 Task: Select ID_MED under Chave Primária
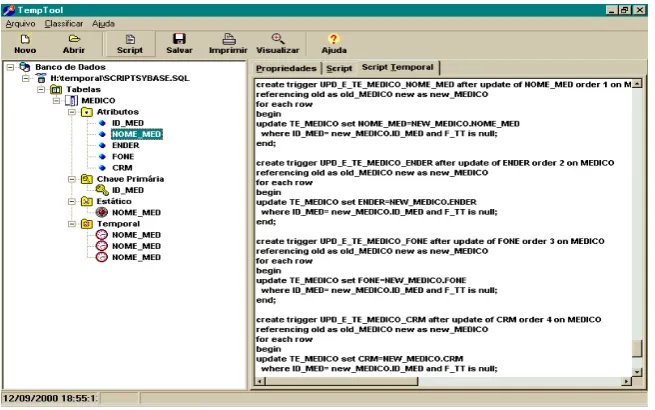click(x=128, y=190)
